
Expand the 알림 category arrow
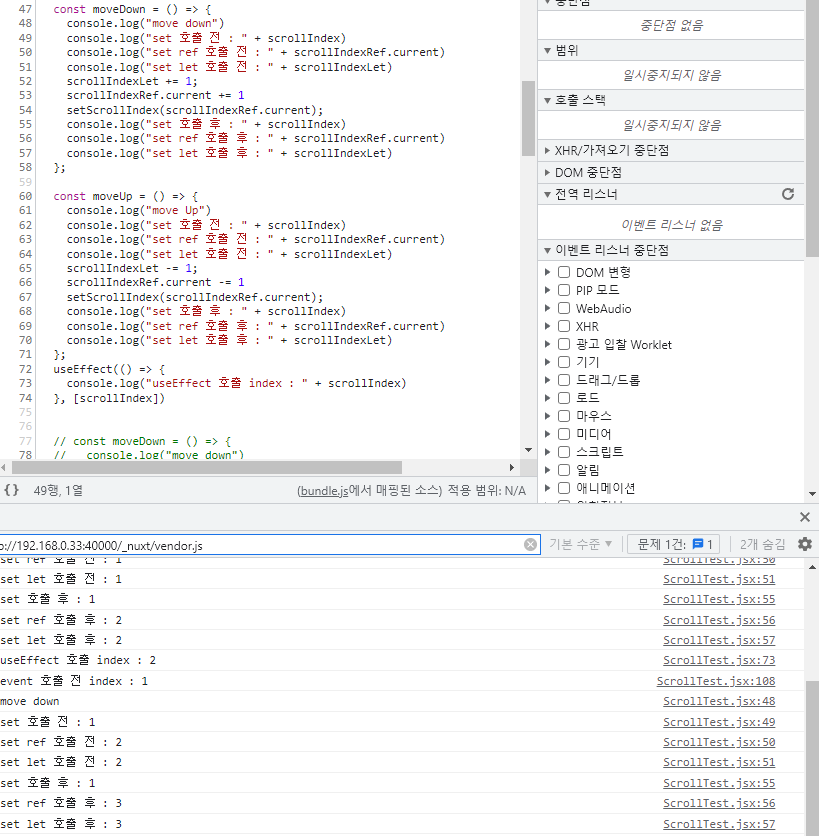(547, 470)
